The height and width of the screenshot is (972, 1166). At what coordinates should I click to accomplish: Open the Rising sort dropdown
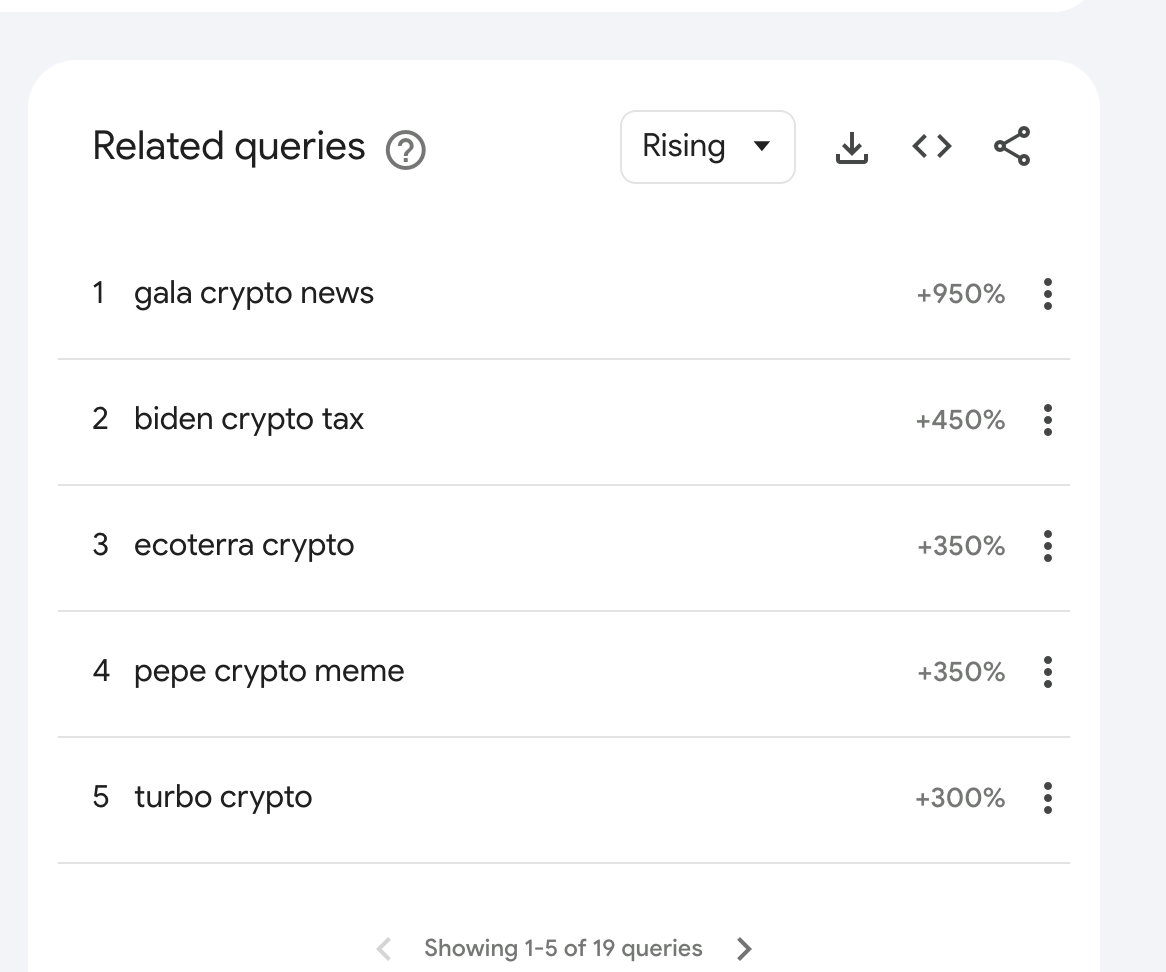pyautogui.click(x=707, y=147)
